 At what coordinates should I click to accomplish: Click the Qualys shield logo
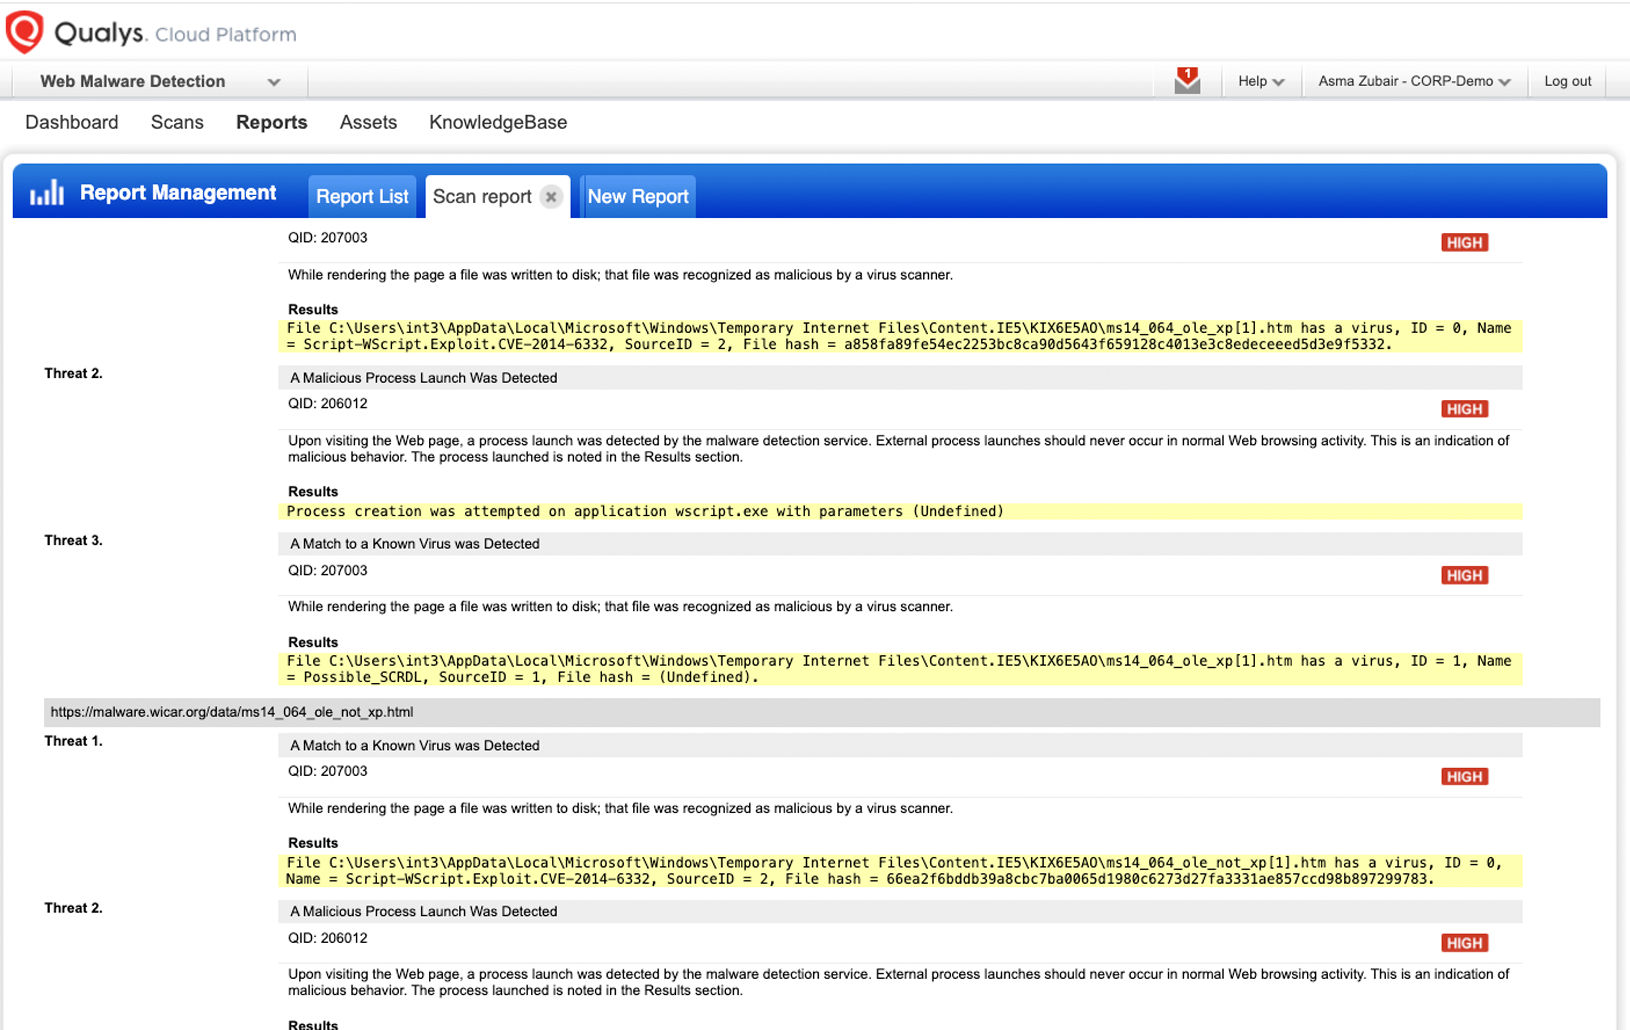(25, 32)
